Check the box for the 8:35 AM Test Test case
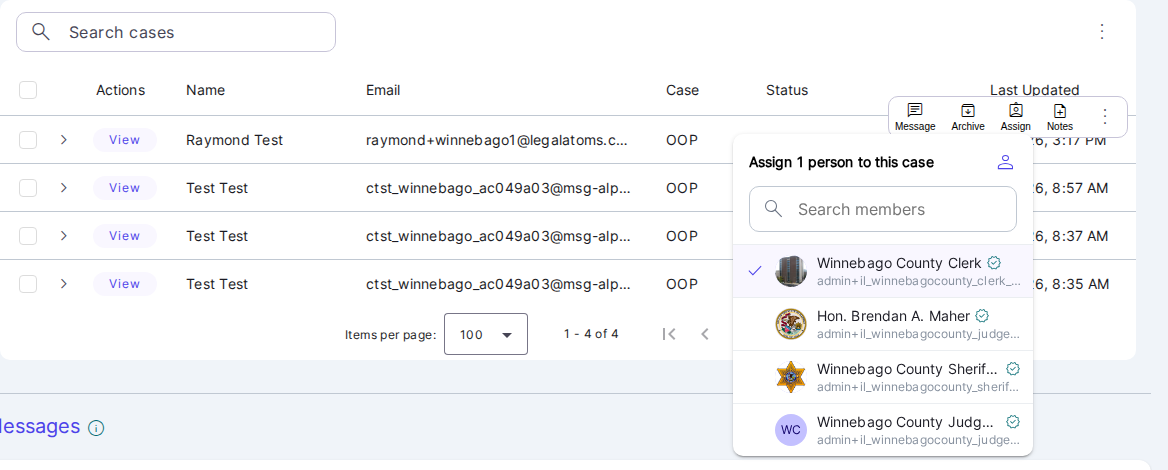 28,284
